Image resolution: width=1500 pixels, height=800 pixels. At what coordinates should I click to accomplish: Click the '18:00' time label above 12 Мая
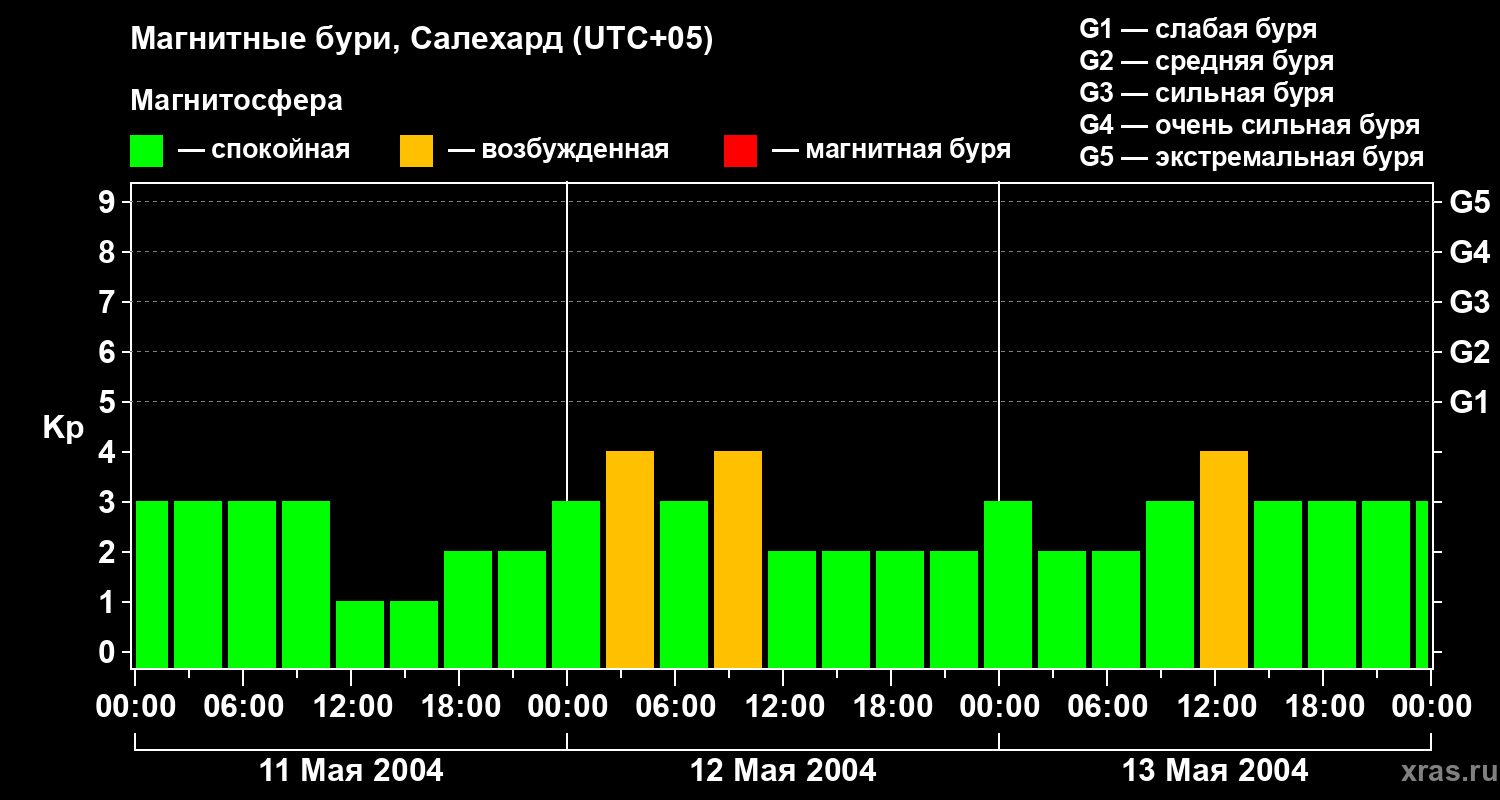[x=891, y=707]
